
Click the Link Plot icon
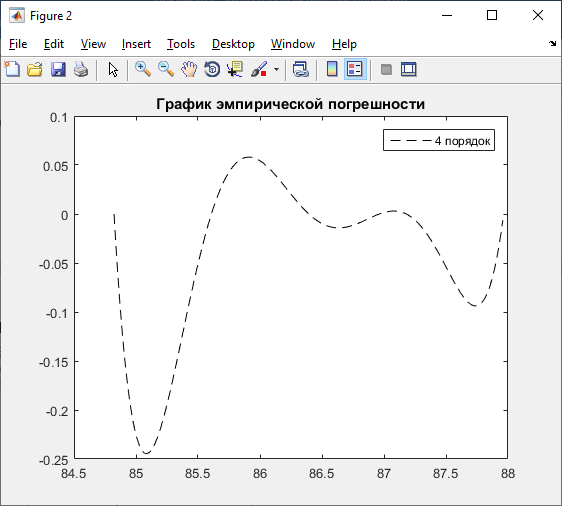click(x=300, y=69)
